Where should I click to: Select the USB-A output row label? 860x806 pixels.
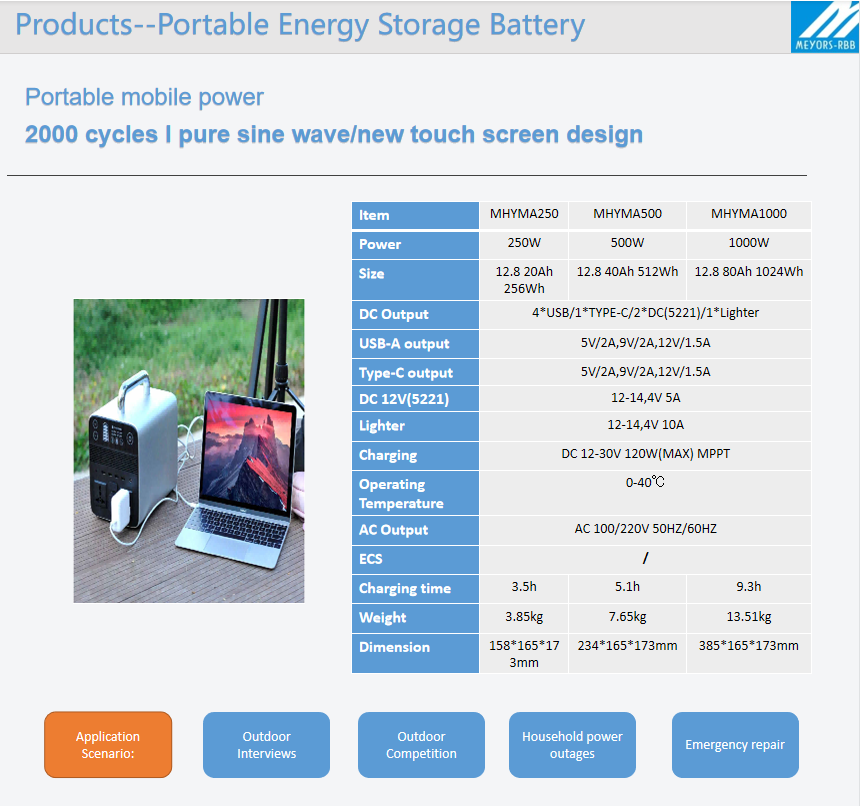coord(415,344)
